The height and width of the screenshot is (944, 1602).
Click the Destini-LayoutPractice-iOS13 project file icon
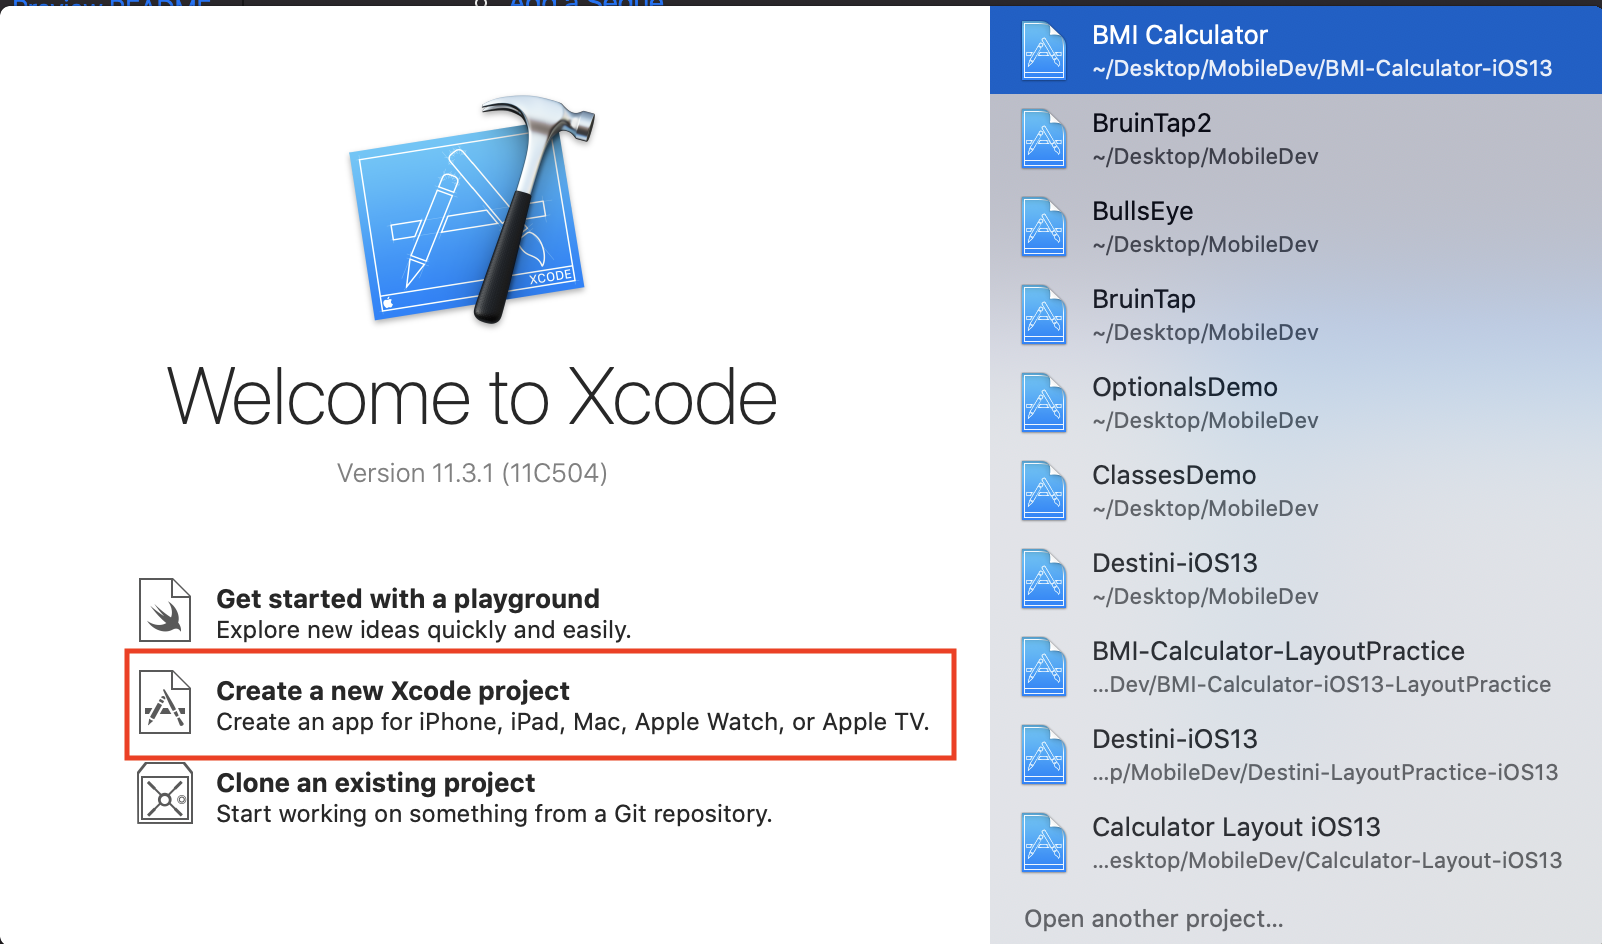pyautogui.click(x=1044, y=755)
